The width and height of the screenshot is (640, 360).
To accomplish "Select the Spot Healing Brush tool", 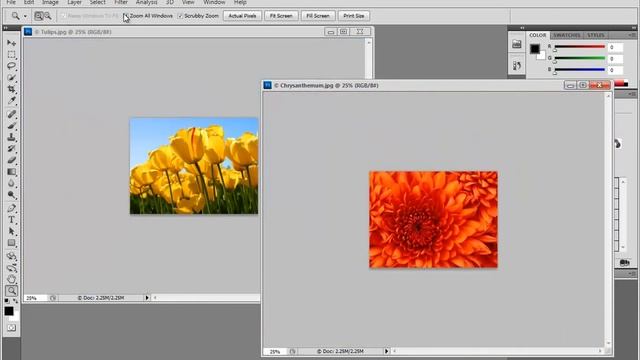I will tap(11, 114).
